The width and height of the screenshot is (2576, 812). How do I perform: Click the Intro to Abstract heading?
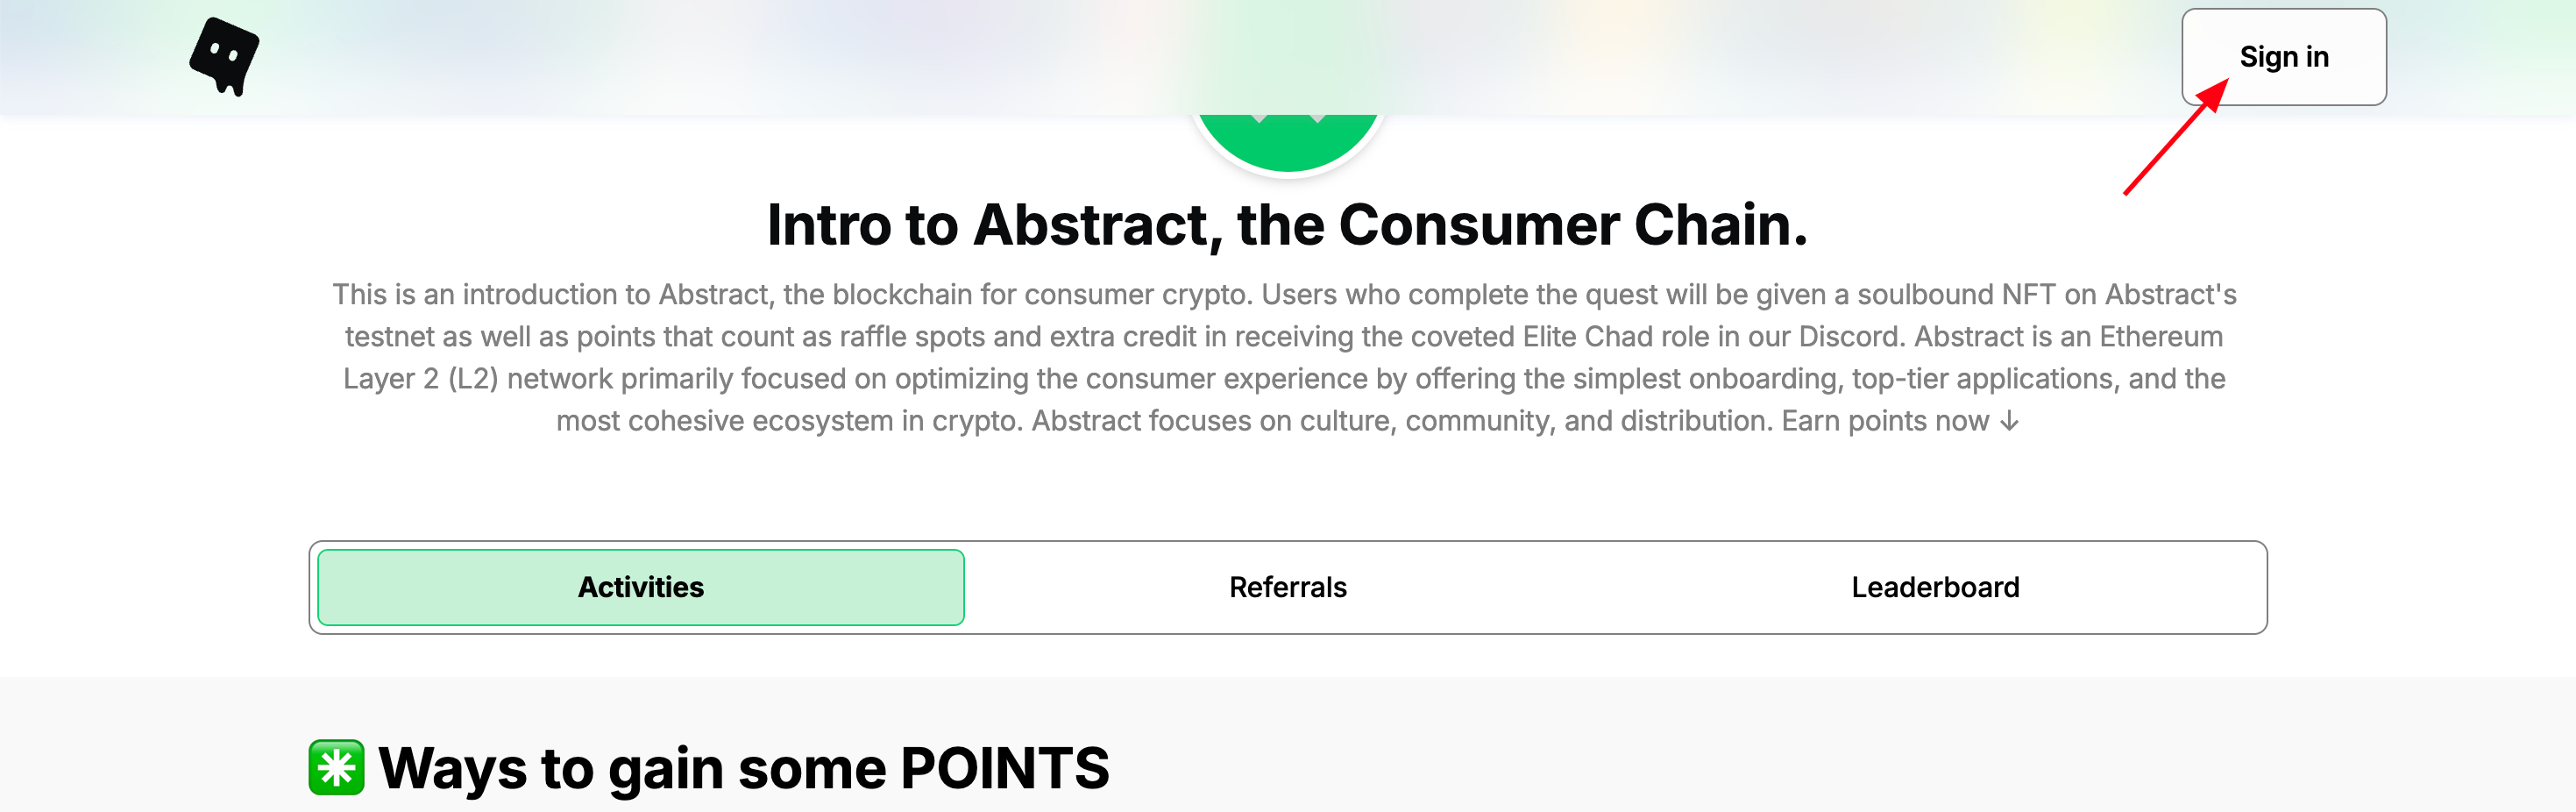pyautogui.click(x=1287, y=225)
